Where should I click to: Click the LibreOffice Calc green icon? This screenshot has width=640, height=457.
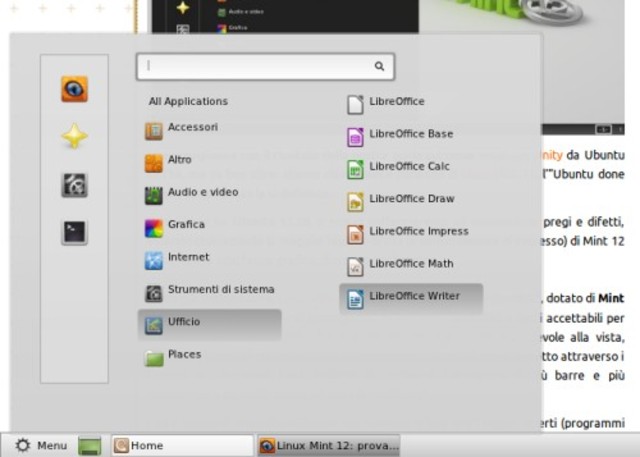pos(355,169)
